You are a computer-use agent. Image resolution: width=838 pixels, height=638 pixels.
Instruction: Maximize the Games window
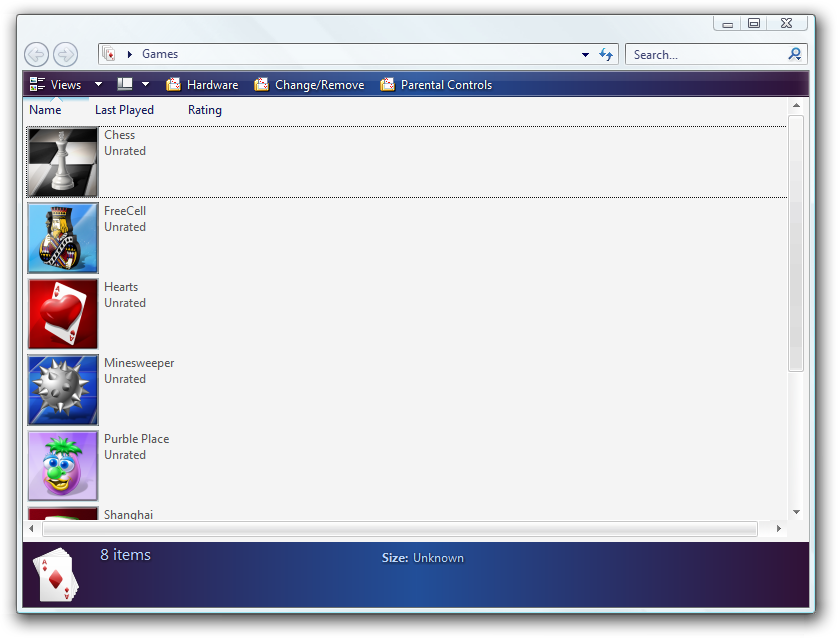pos(754,23)
